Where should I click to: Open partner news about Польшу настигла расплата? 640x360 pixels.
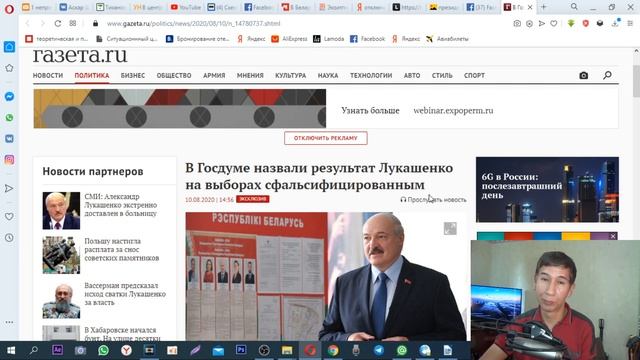[122, 249]
